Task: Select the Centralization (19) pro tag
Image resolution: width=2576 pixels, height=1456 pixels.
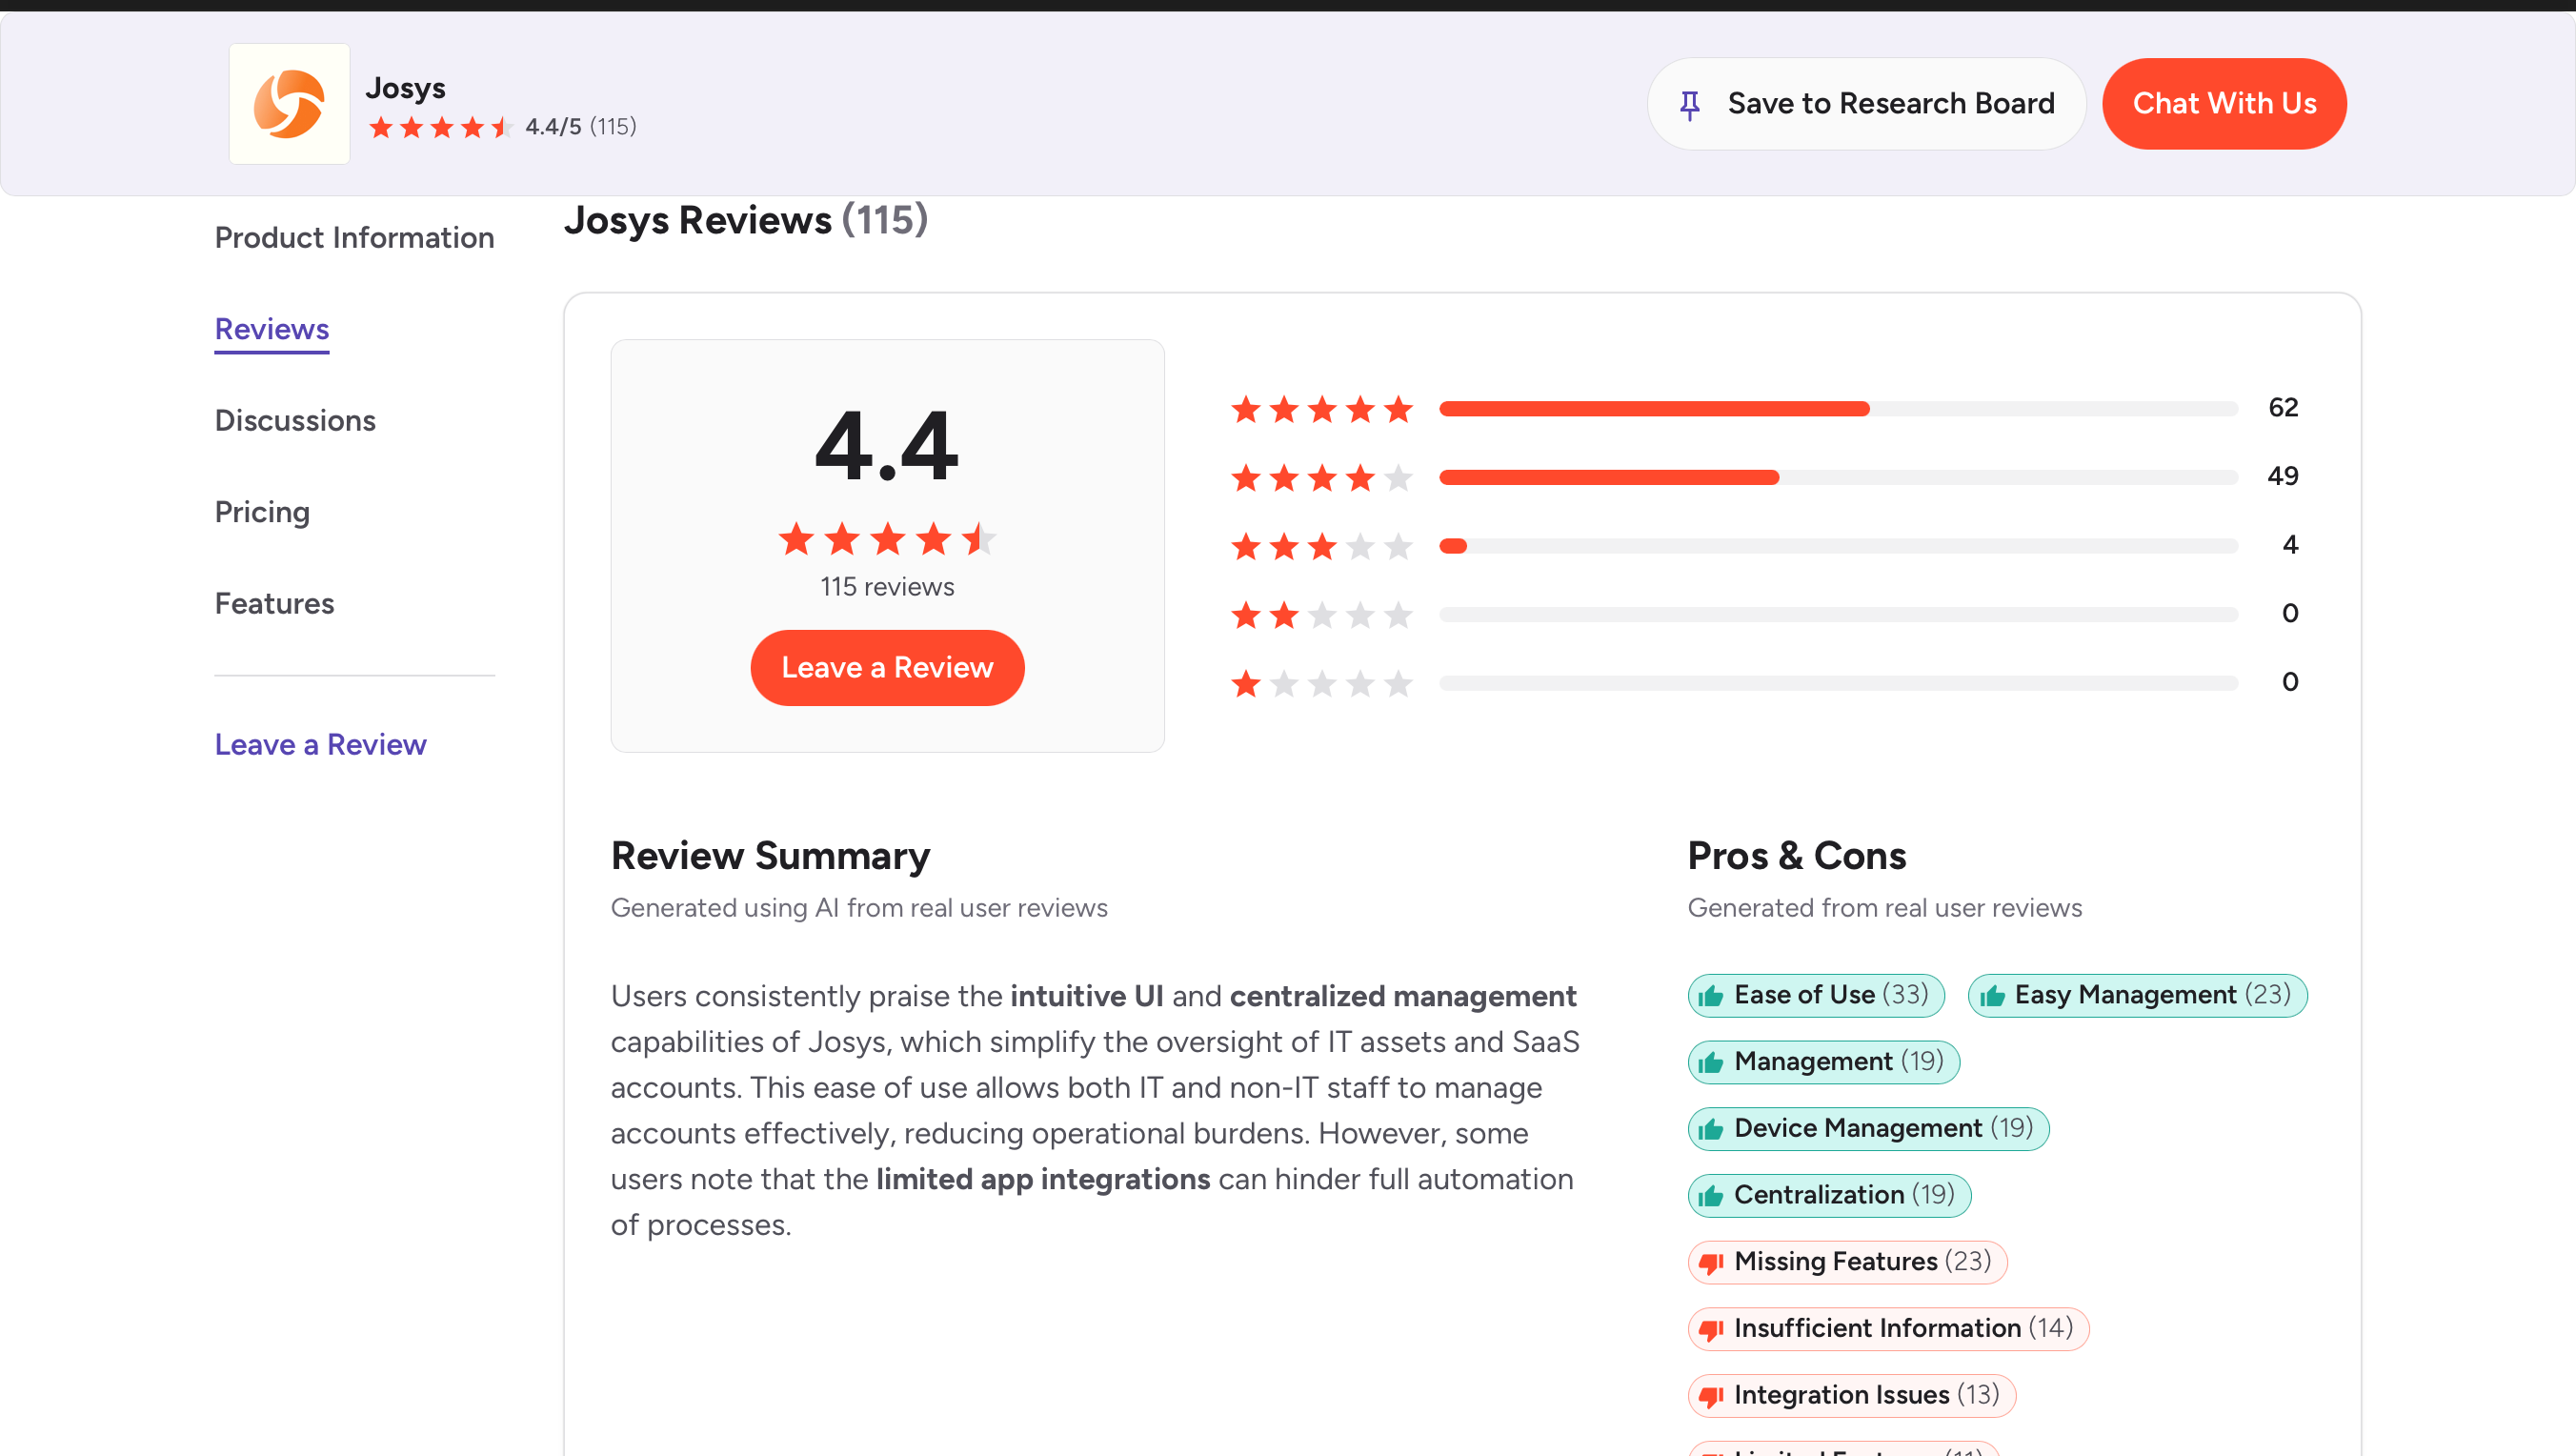Action: coord(1829,1195)
